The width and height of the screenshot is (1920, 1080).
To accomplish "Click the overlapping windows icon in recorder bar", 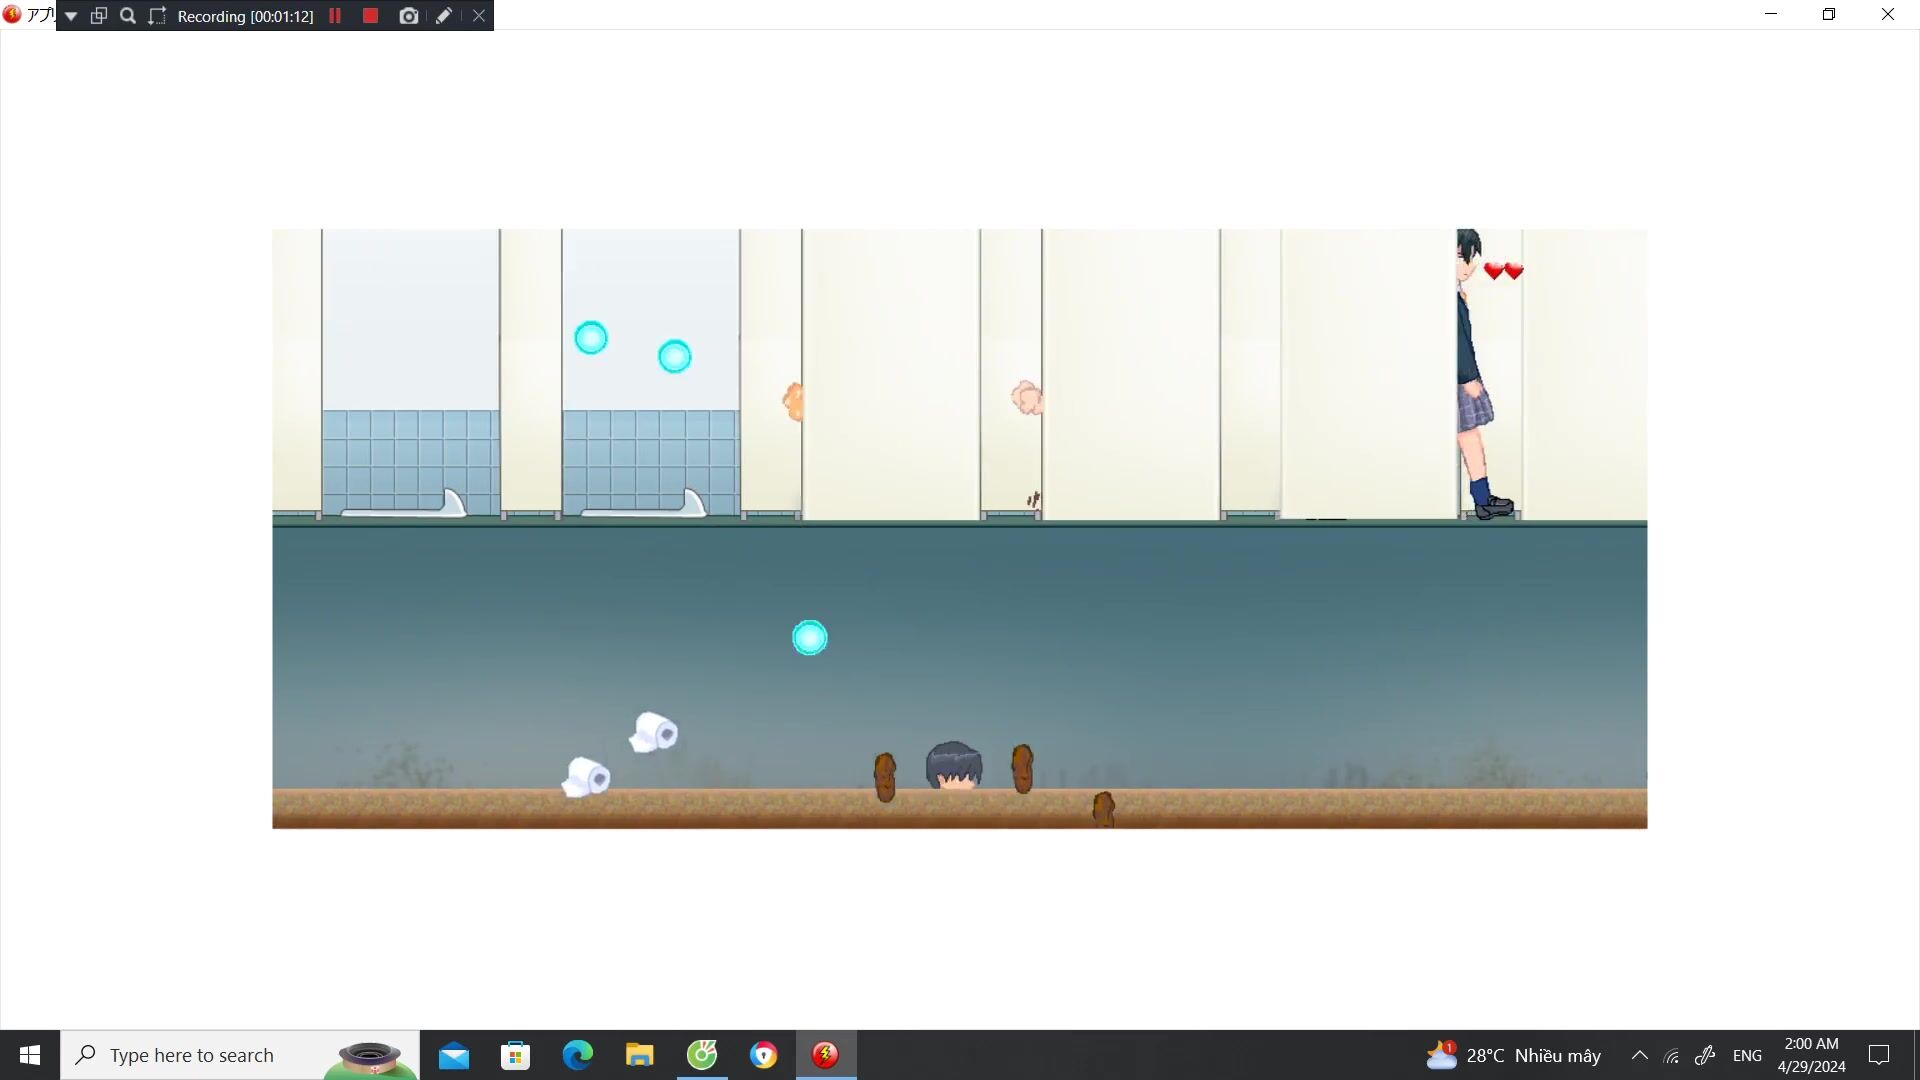I will pyautogui.click(x=99, y=16).
